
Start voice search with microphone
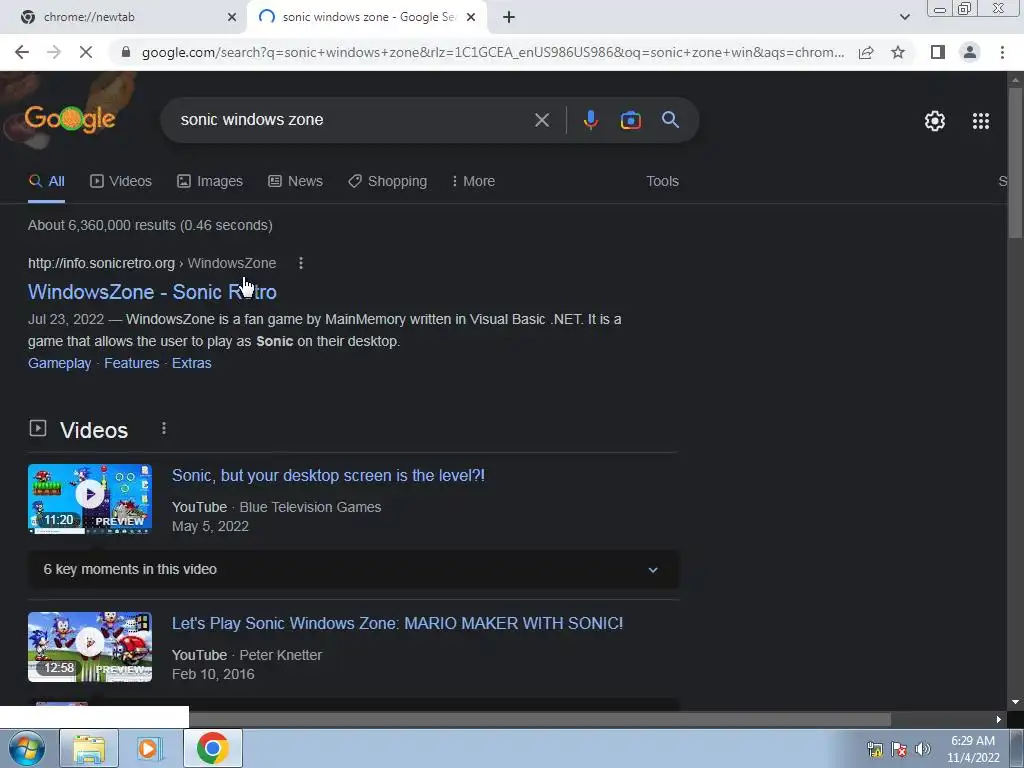(590, 120)
